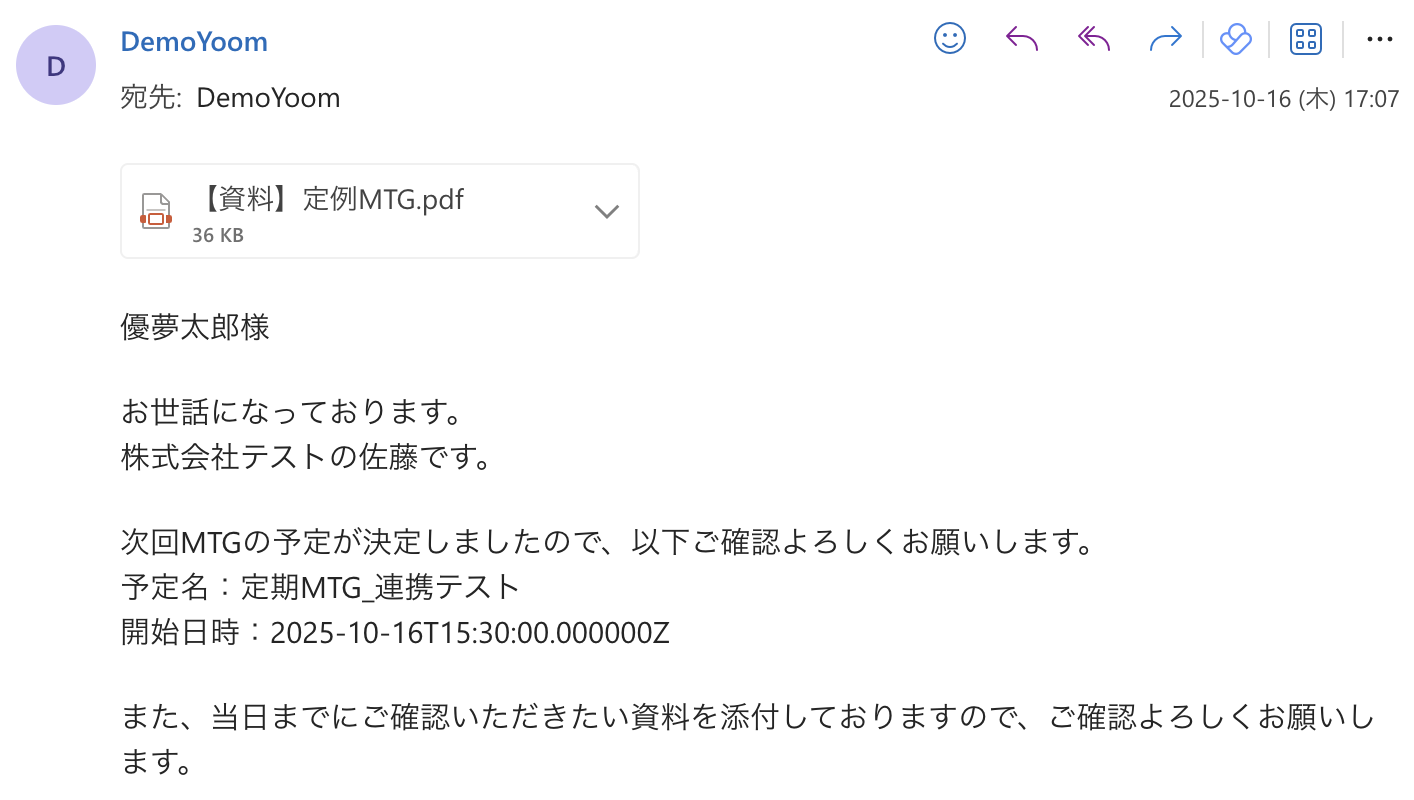This screenshot has width=1414, height=800.
Task: Click the 2025-10-16 17:07 timestamp
Action: 1283,99
